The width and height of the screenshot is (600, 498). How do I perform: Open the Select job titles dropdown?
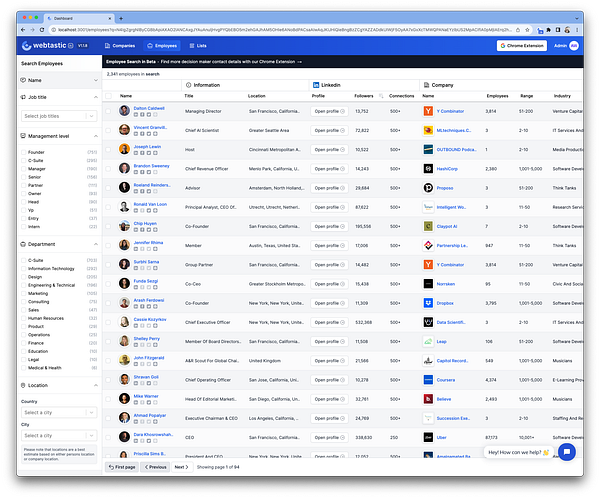tap(59, 116)
